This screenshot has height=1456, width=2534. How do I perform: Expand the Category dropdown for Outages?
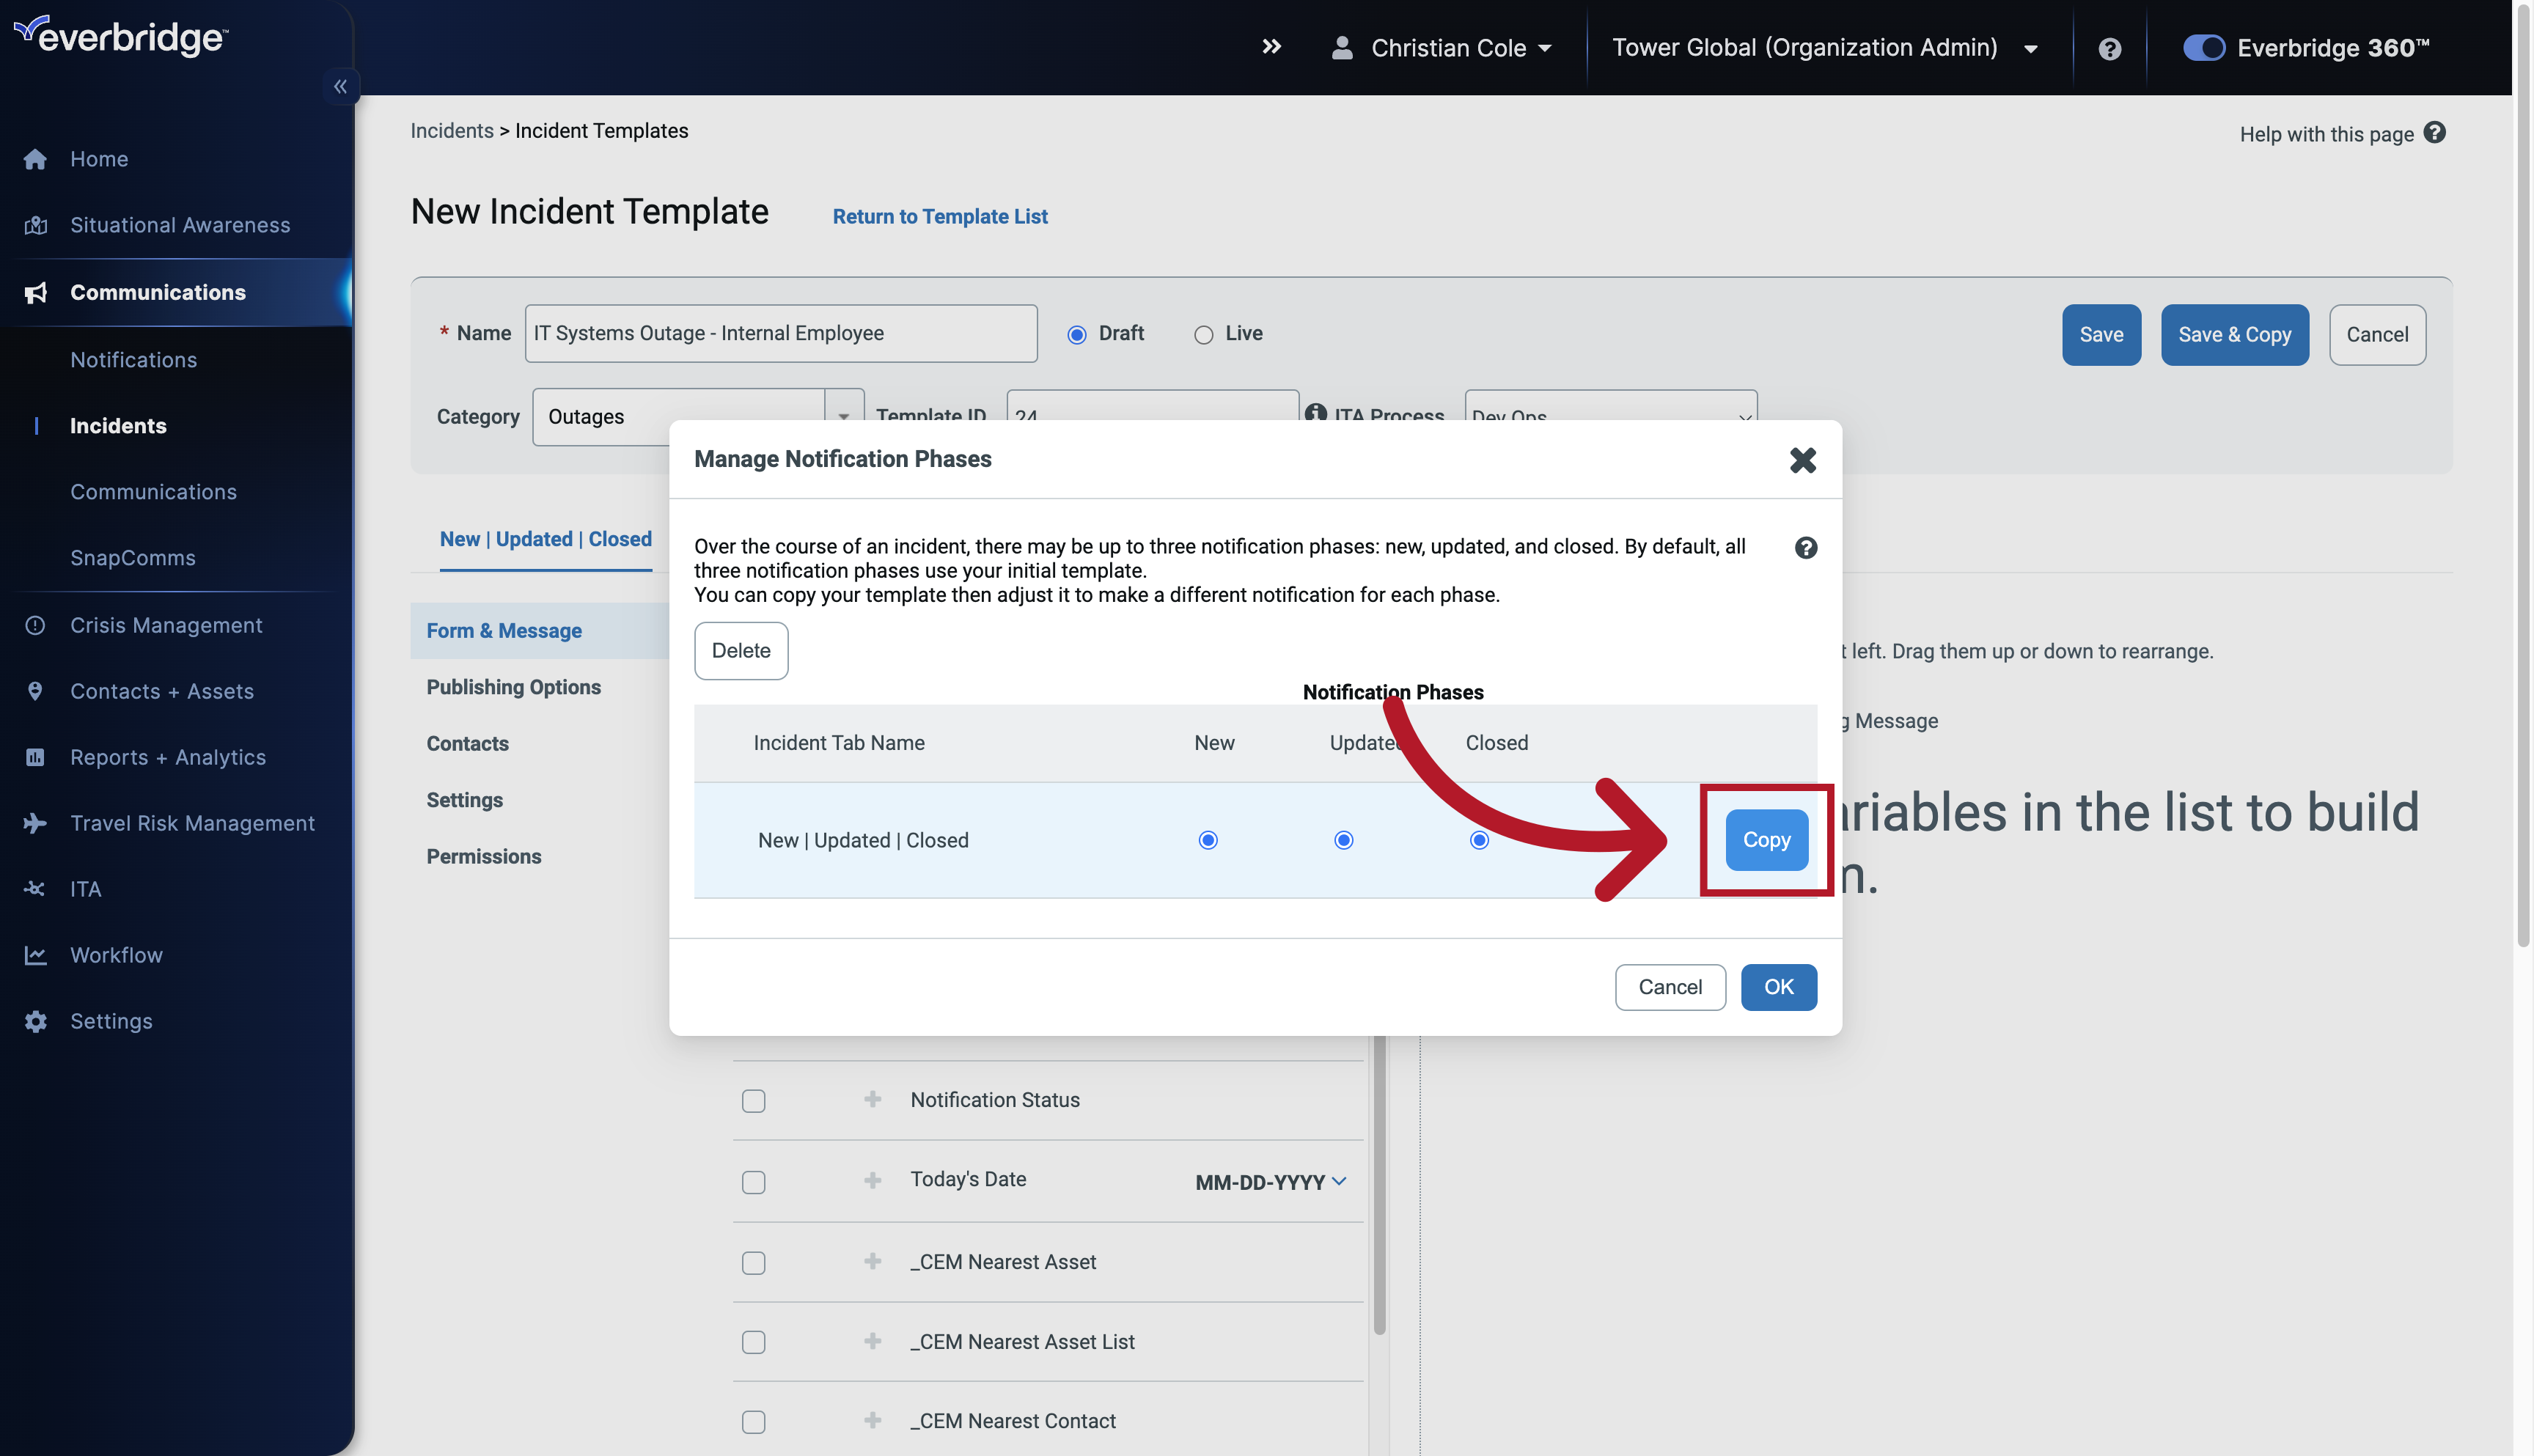click(x=842, y=416)
